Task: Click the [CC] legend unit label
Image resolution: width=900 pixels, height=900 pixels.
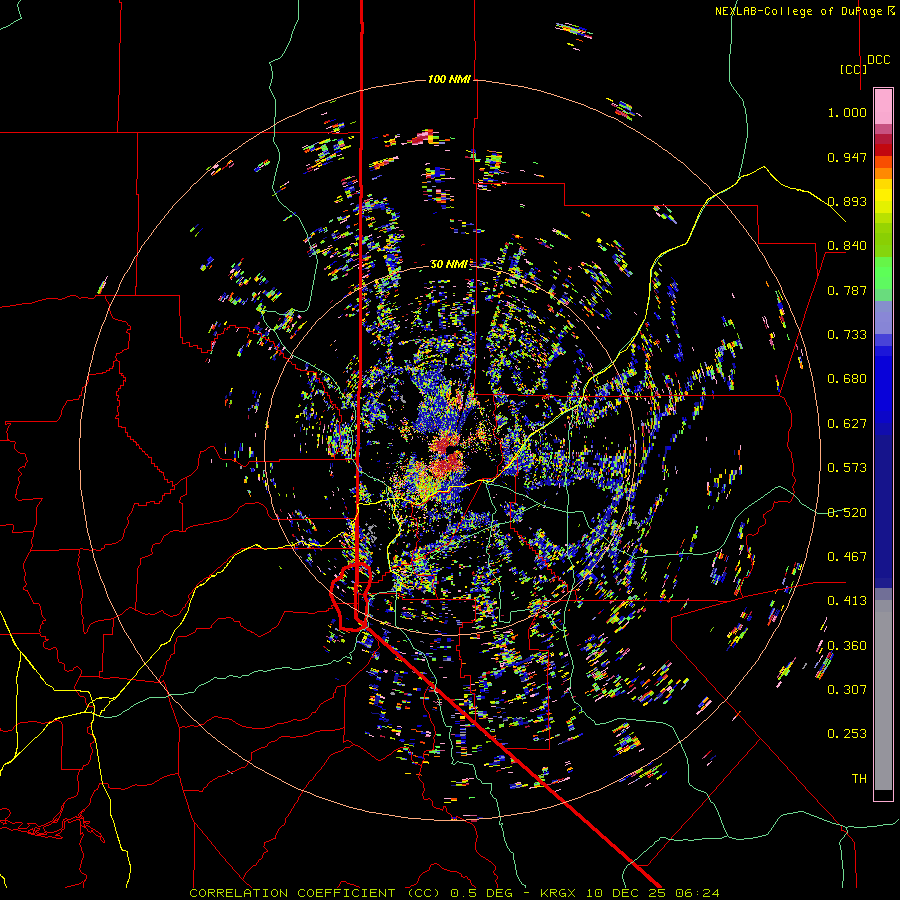Action: (854, 69)
